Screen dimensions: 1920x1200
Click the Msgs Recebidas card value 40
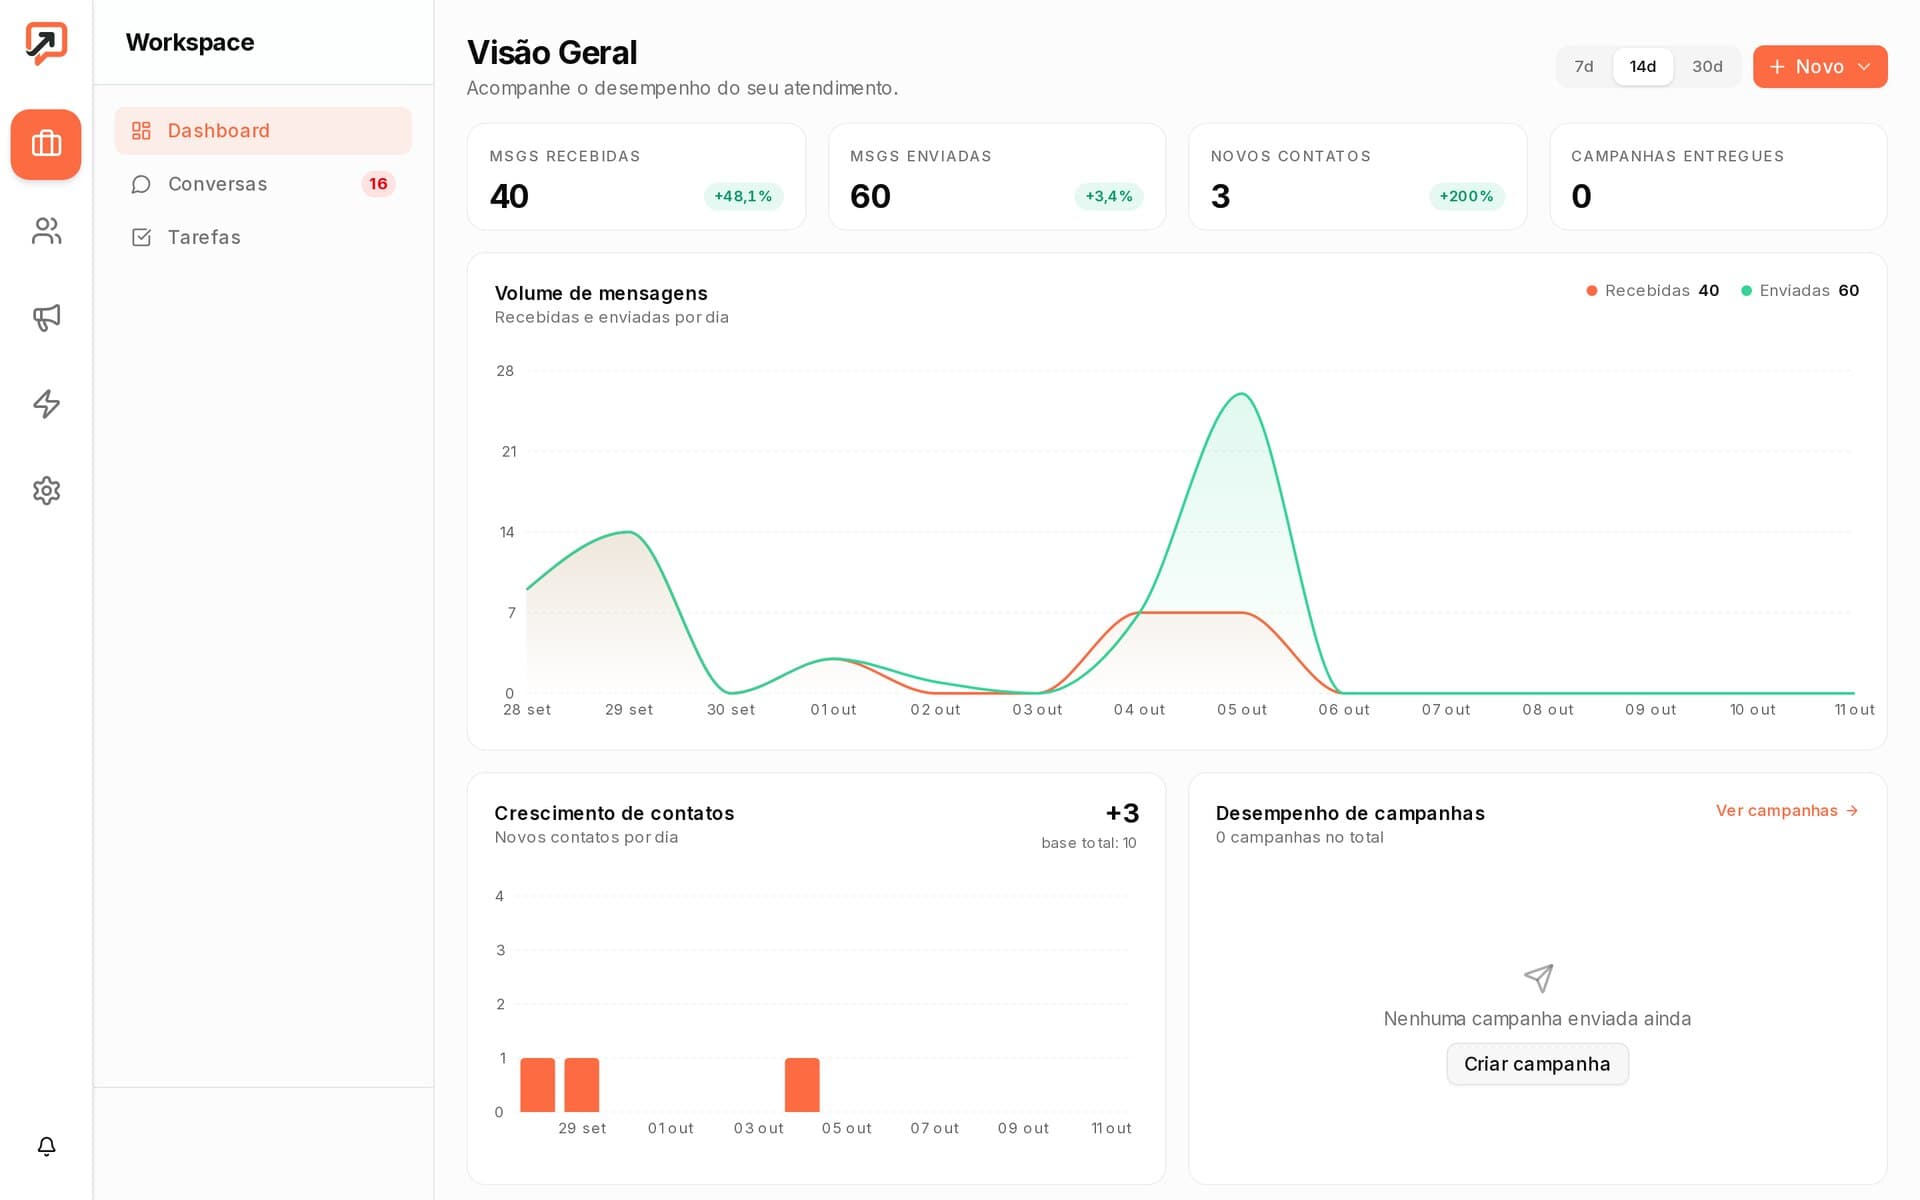click(x=509, y=196)
